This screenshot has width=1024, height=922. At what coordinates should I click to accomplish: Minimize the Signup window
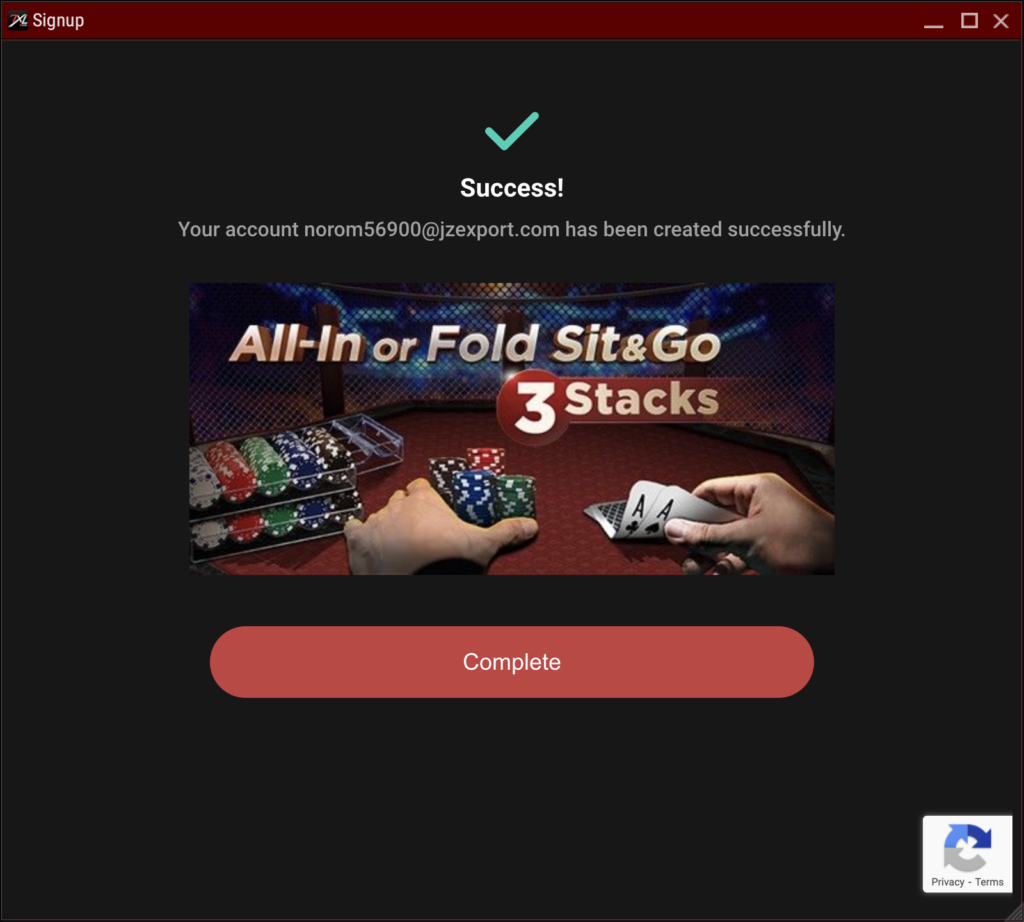coord(933,21)
